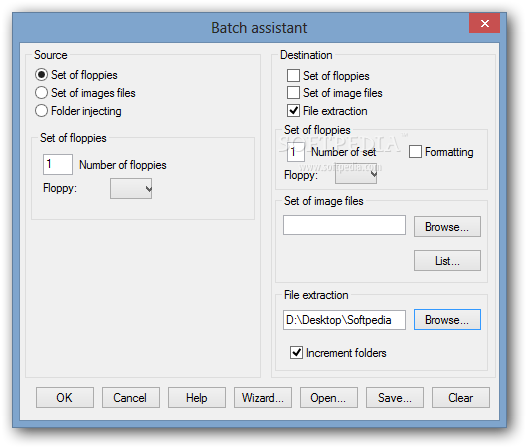
Task: Launch the Wizard button
Action: (263, 398)
